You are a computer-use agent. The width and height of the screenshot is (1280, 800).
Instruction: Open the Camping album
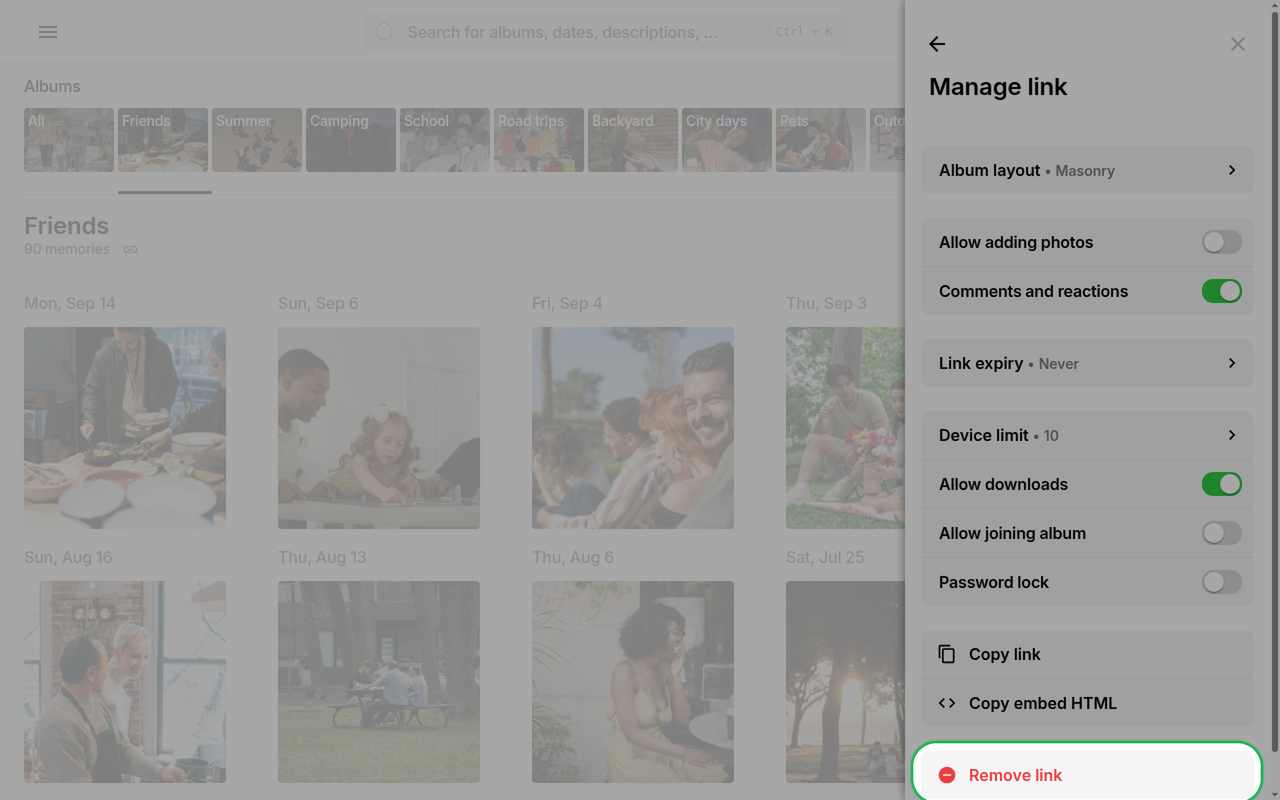(x=351, y=140)
